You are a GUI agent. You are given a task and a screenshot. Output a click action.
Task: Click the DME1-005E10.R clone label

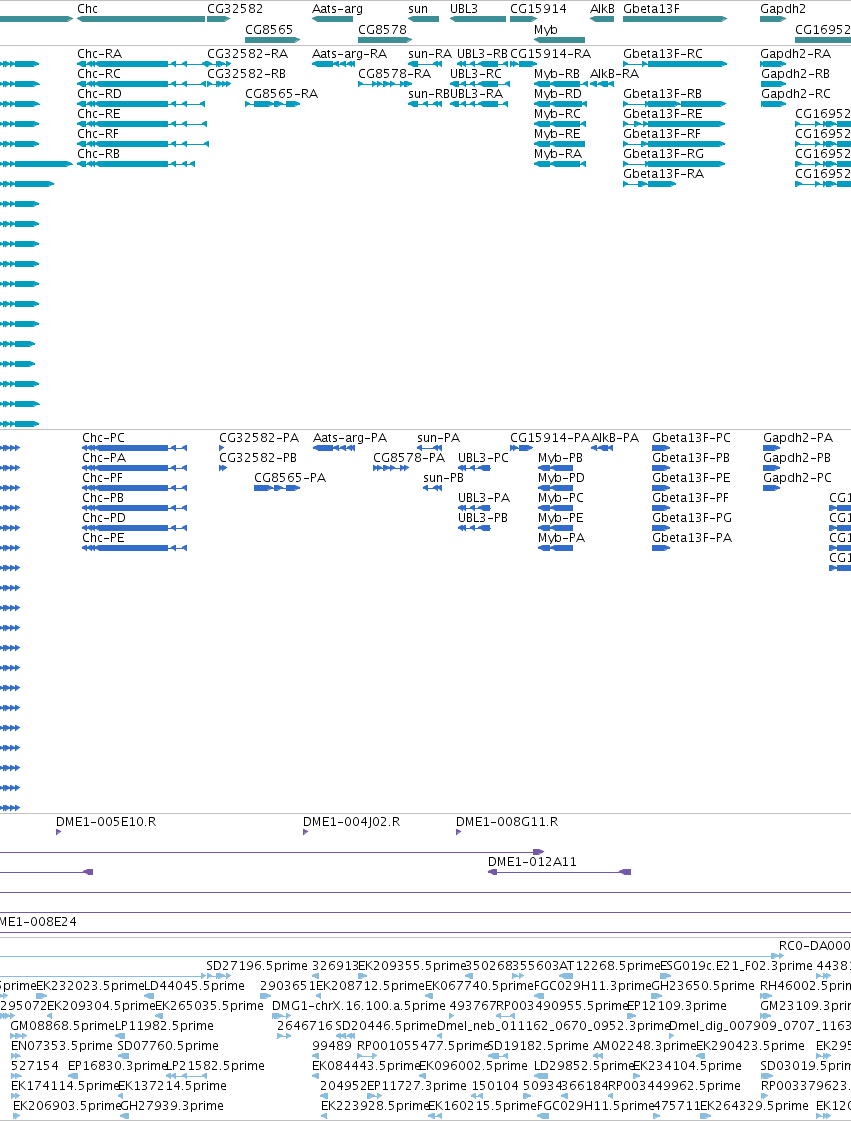[106, 821]
